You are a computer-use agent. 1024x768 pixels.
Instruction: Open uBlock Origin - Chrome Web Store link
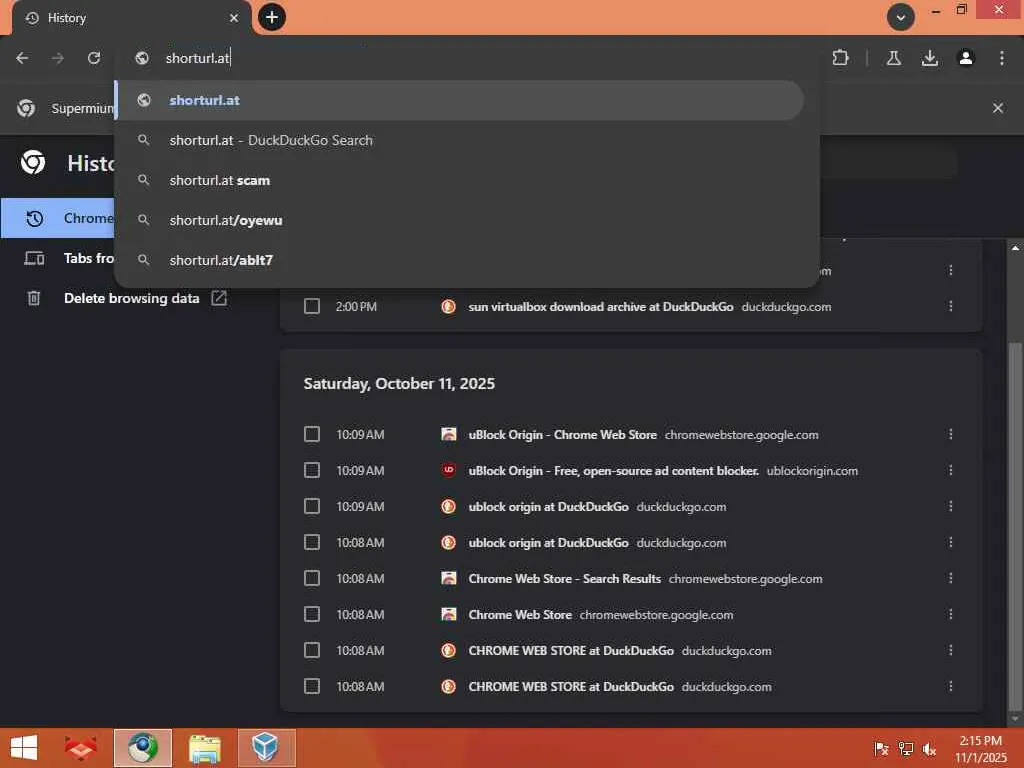coord(562,434)
